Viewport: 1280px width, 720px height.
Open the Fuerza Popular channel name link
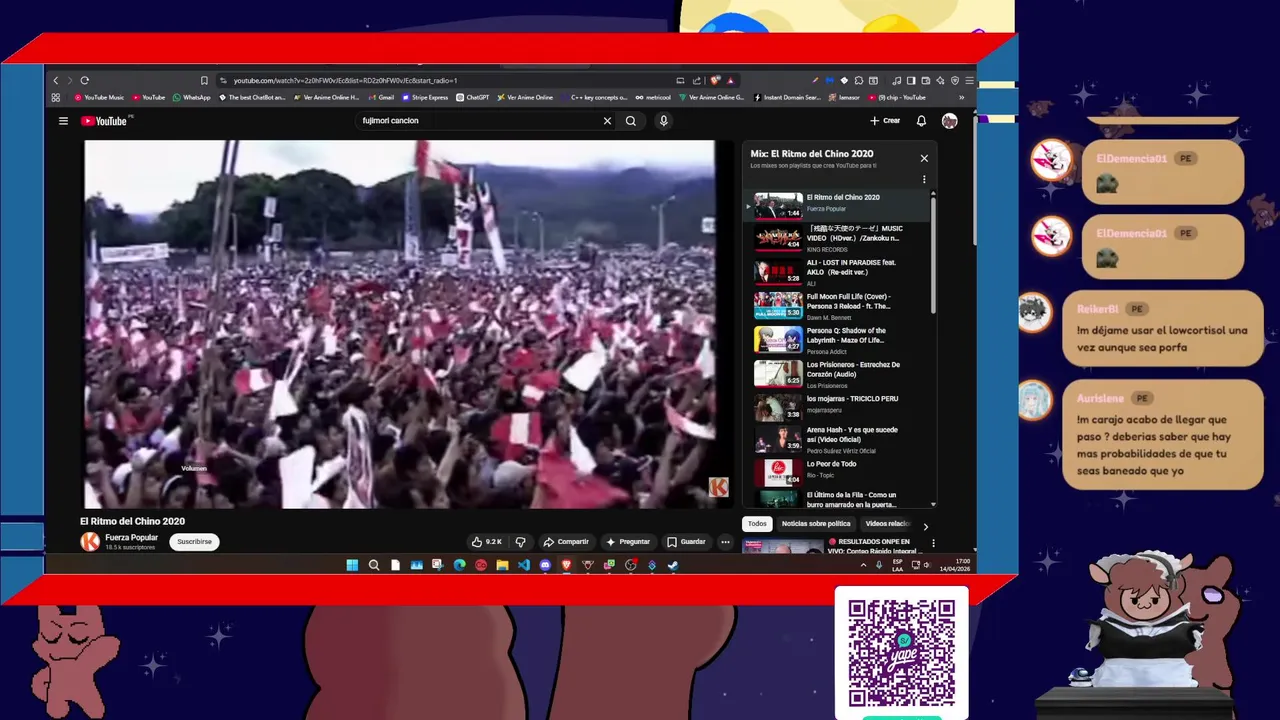132,537
